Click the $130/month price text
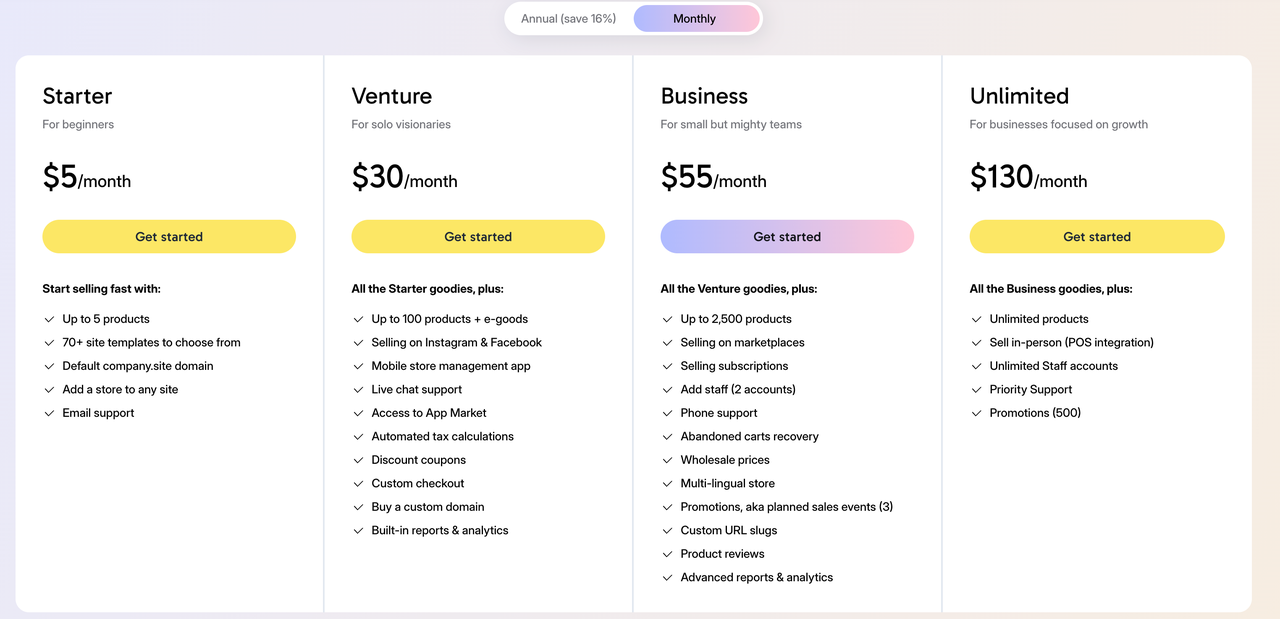This screenshot has width=1280, height=619. (1028, 178)
